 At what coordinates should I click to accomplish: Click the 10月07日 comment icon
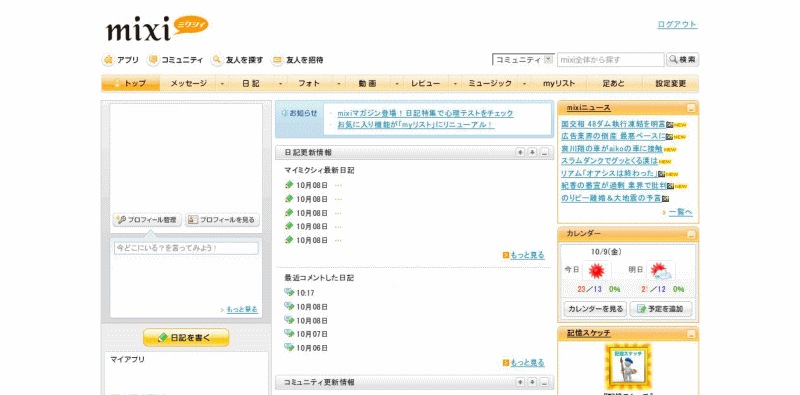pyautogui.click(x=289, y=333)
